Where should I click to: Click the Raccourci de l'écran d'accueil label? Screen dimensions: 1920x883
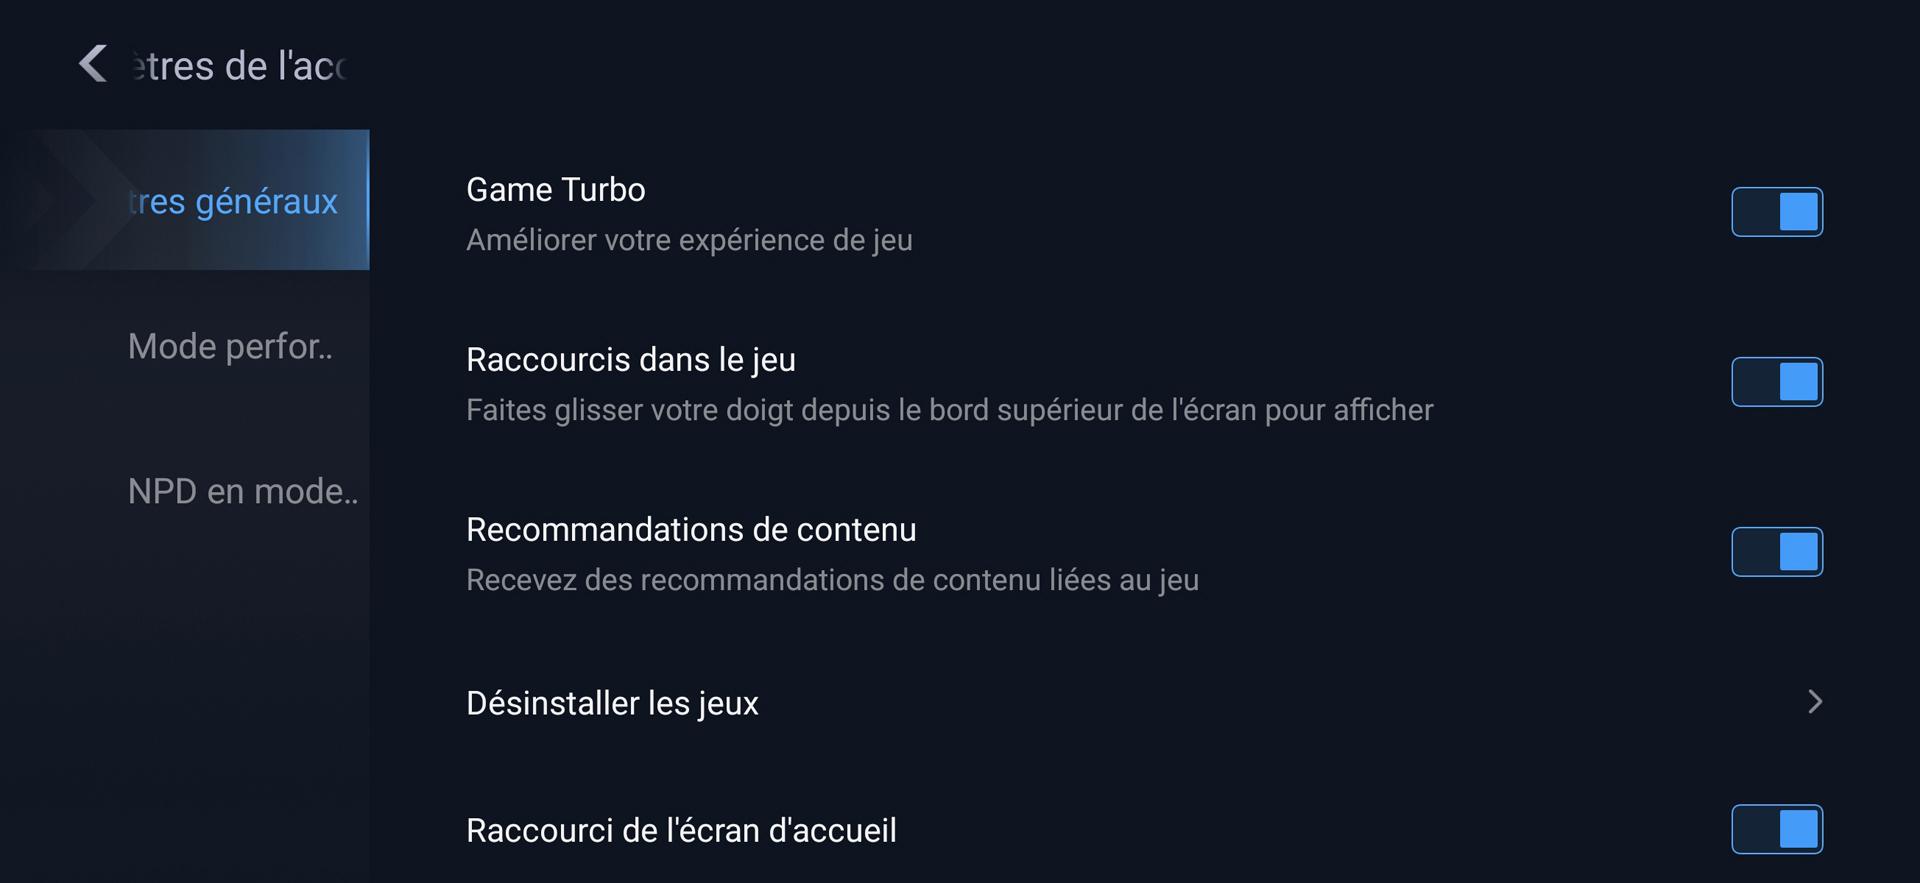pos(681,830)
